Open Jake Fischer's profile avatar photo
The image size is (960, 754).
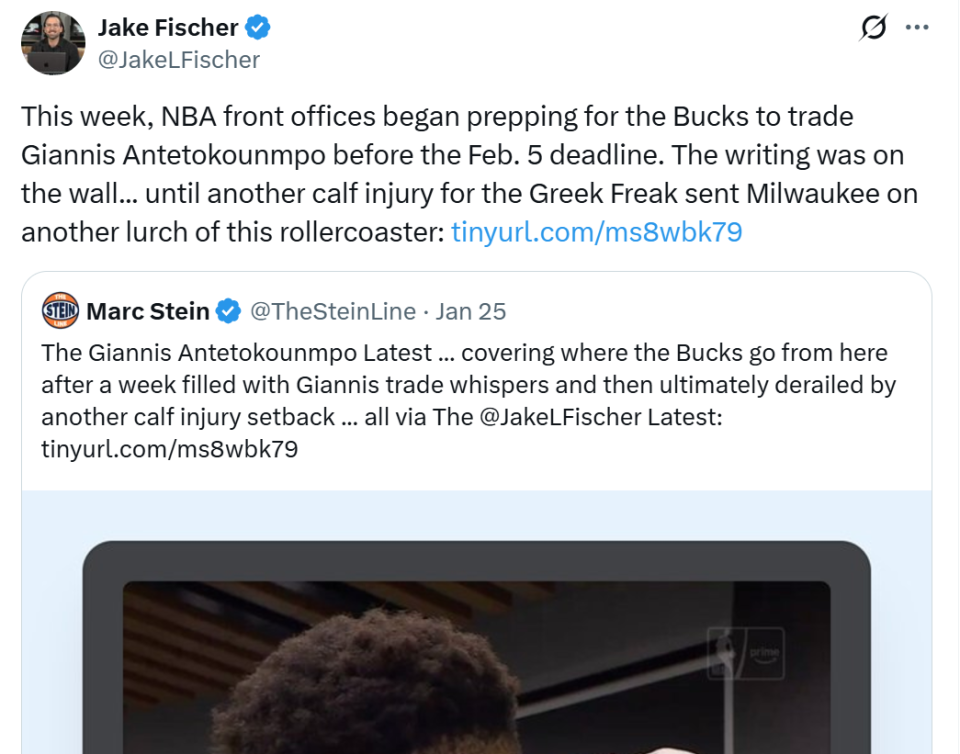click(x=53, y=43)
